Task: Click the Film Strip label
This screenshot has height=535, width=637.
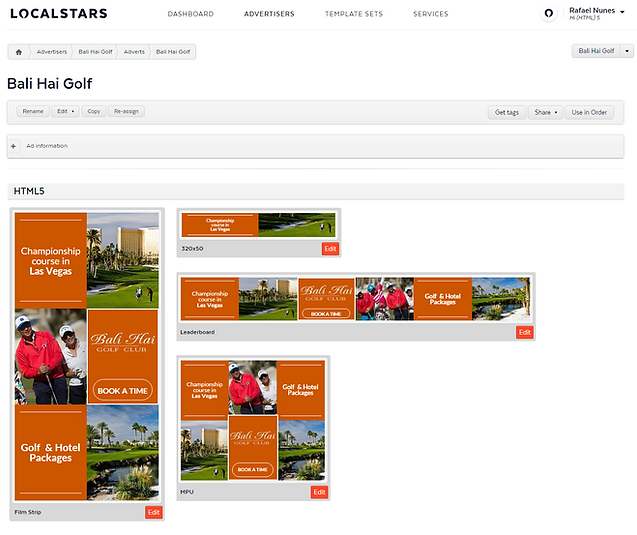Action: click(x=28, y=512)
